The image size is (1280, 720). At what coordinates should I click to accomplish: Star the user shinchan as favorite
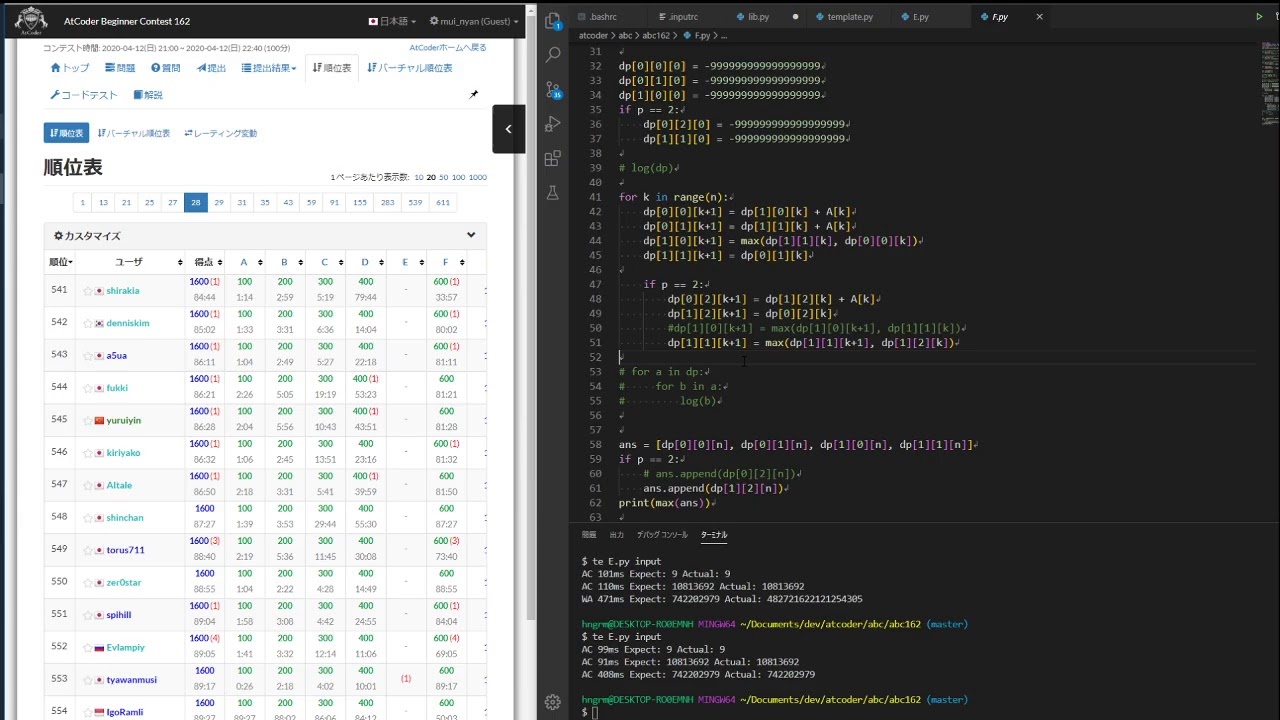click(88, 517)
